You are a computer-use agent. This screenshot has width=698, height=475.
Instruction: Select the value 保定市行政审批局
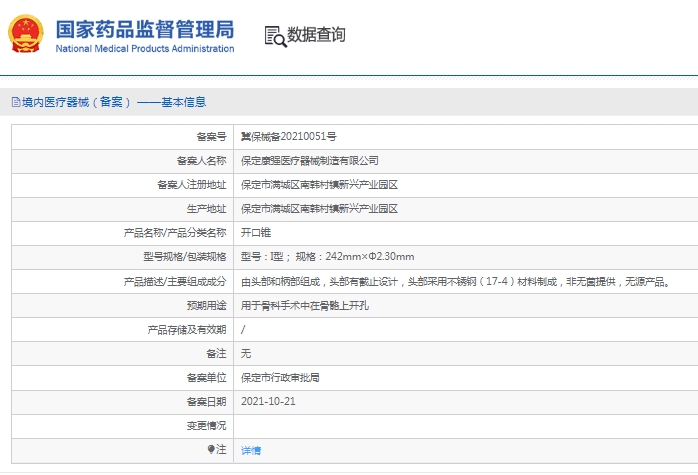coord(280,378)
